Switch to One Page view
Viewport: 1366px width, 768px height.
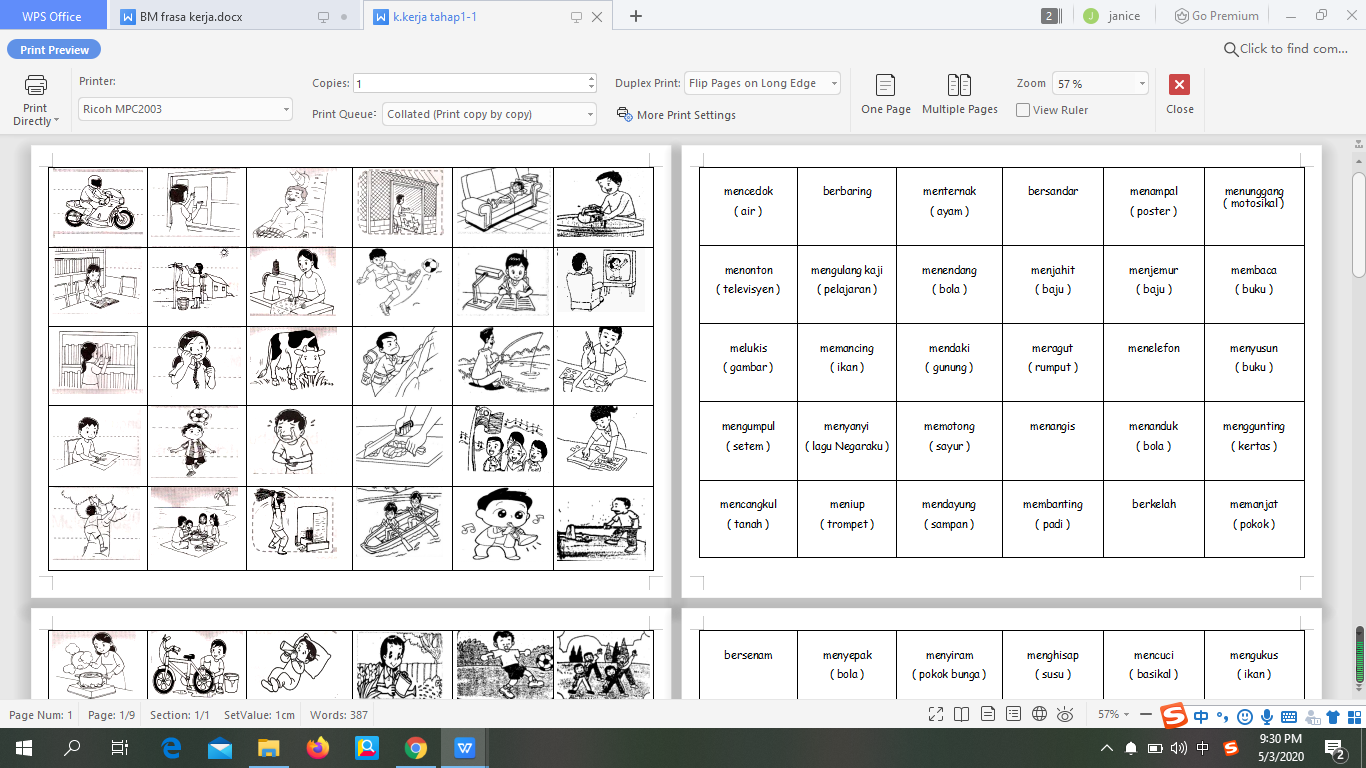pyautogui.click(x=886, y=95)
